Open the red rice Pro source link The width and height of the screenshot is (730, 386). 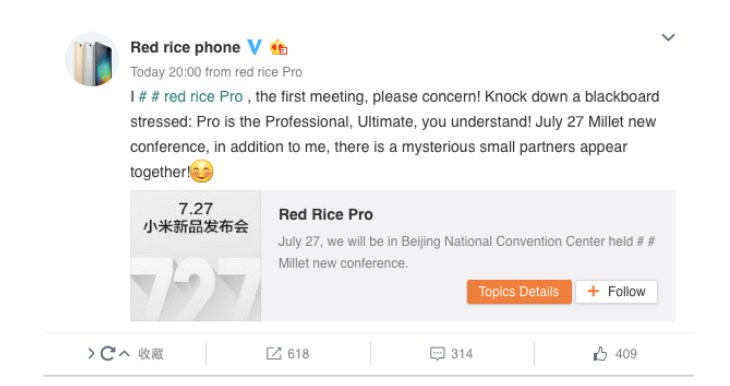(269, 72)
